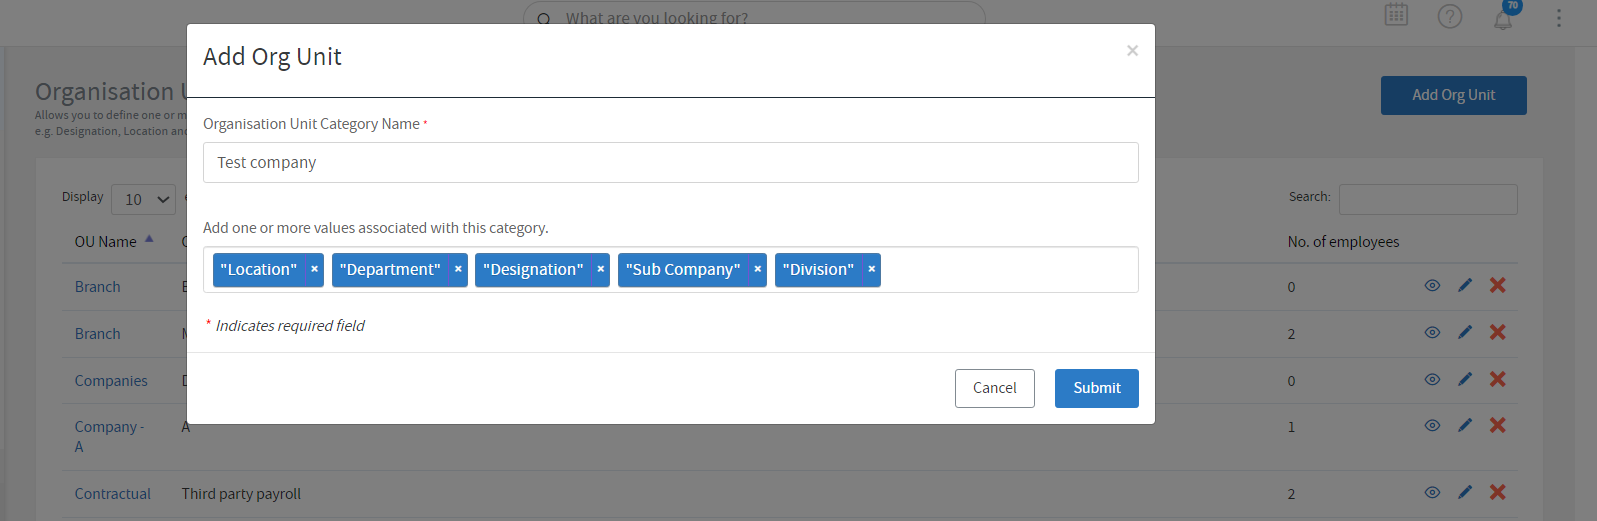
Task: Delete the second Branch row
Action: 1498,333
